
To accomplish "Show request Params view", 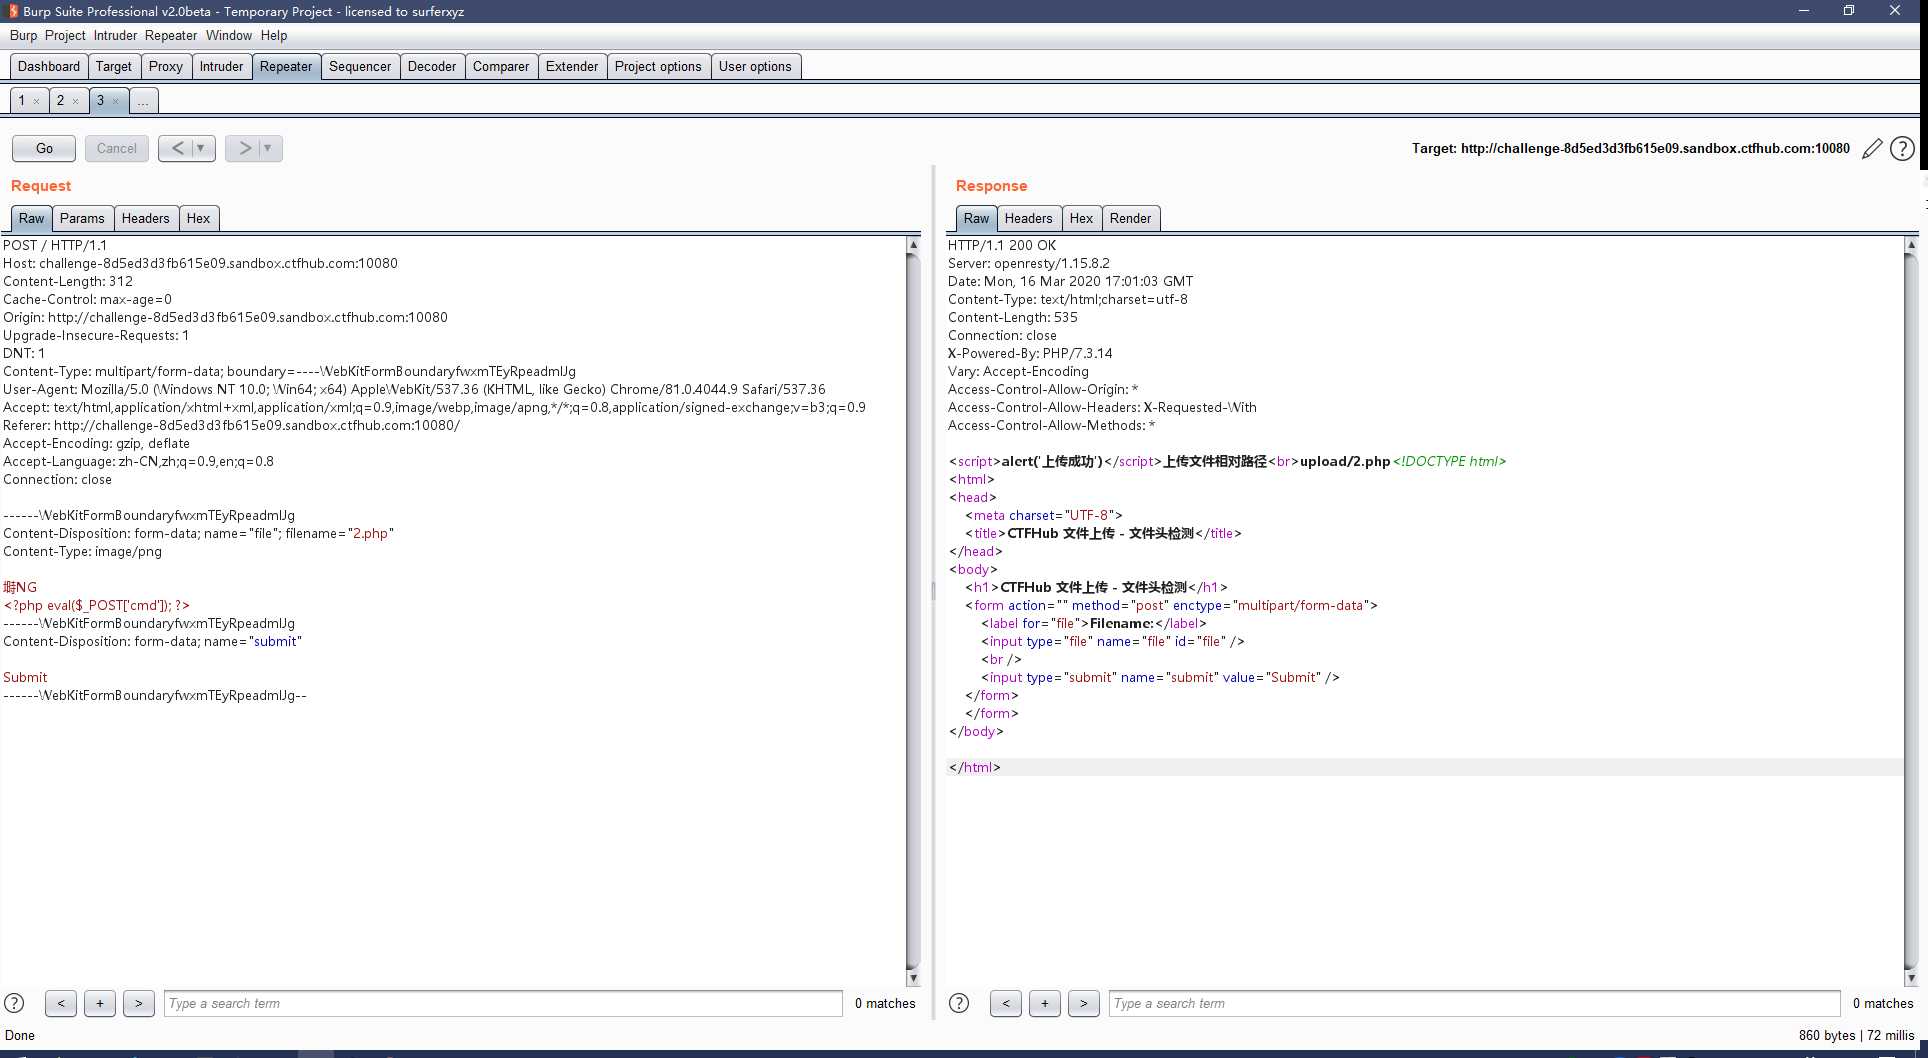I will point(82,218).
